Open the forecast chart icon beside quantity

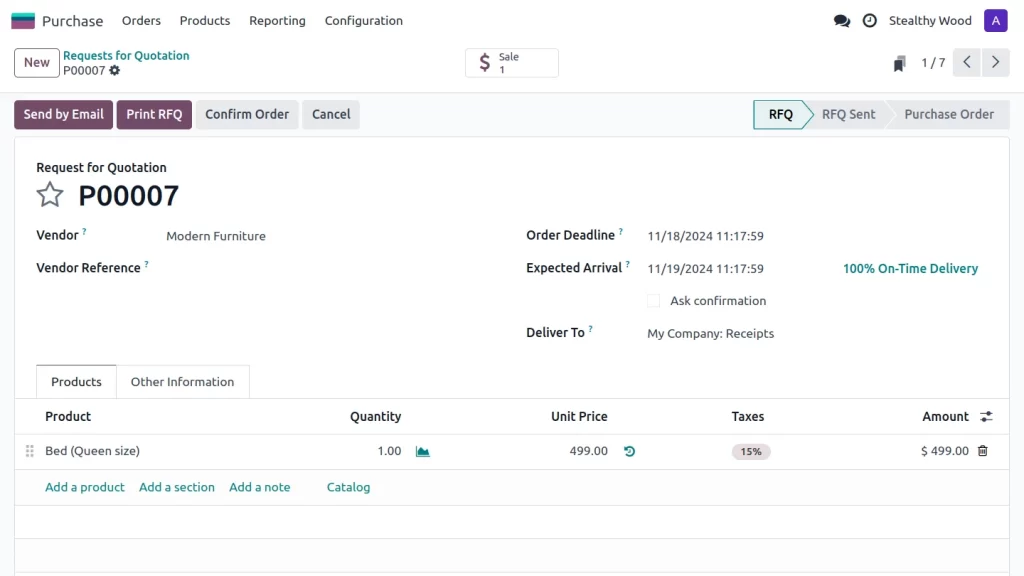click(423, 452)
